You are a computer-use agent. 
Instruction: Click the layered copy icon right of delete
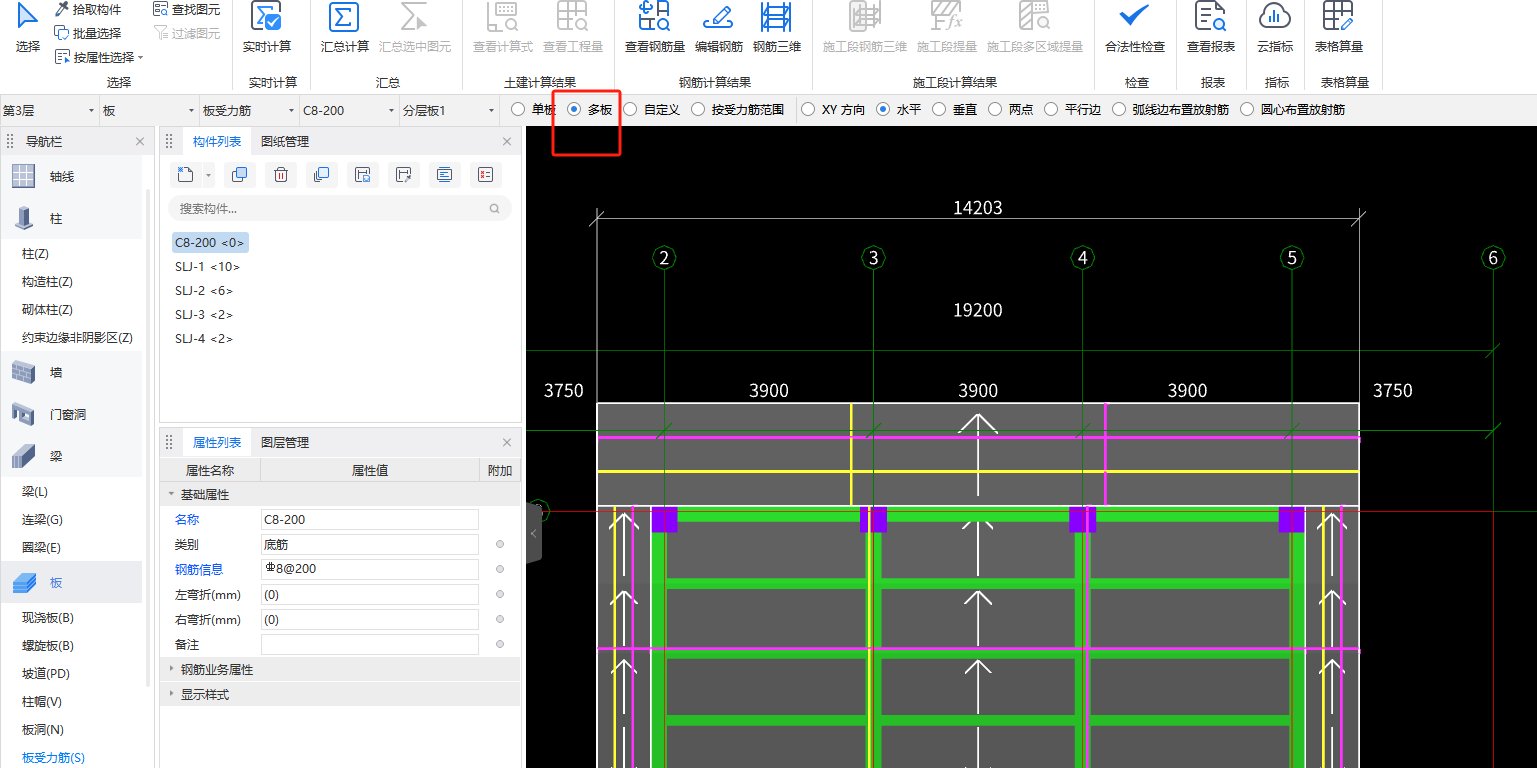point(321,175)
